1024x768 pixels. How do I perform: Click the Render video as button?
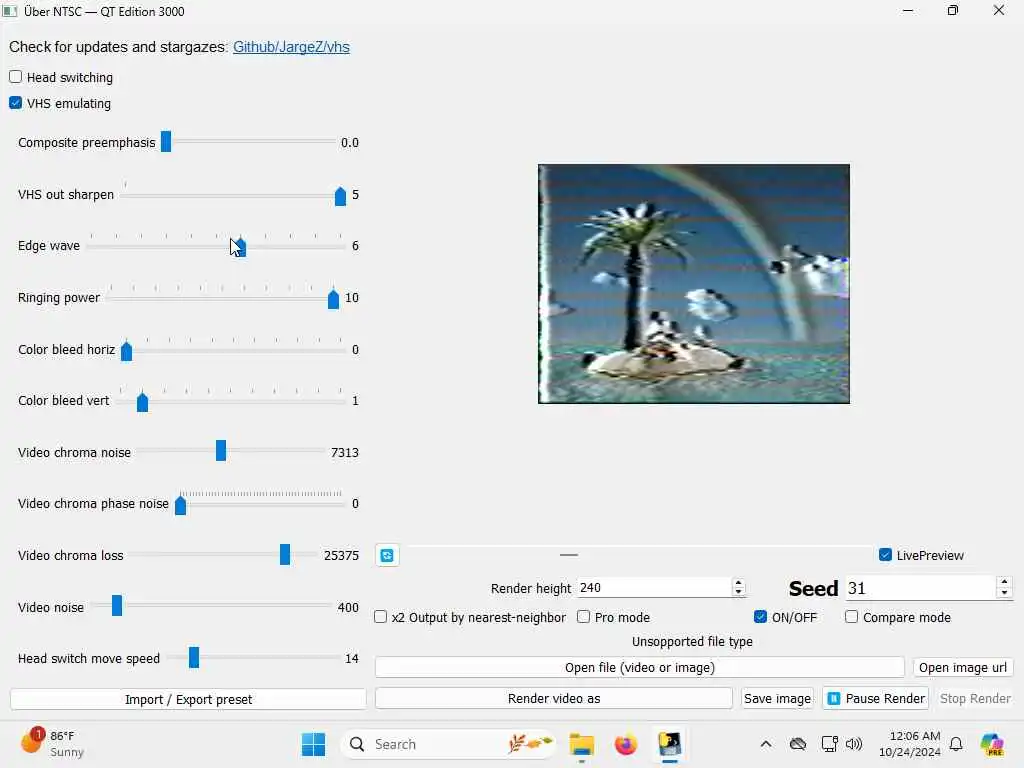tap(554, 699)
